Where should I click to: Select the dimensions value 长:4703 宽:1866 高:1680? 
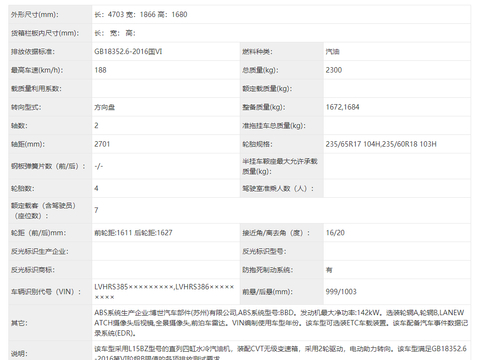click(x=141, y=15)
